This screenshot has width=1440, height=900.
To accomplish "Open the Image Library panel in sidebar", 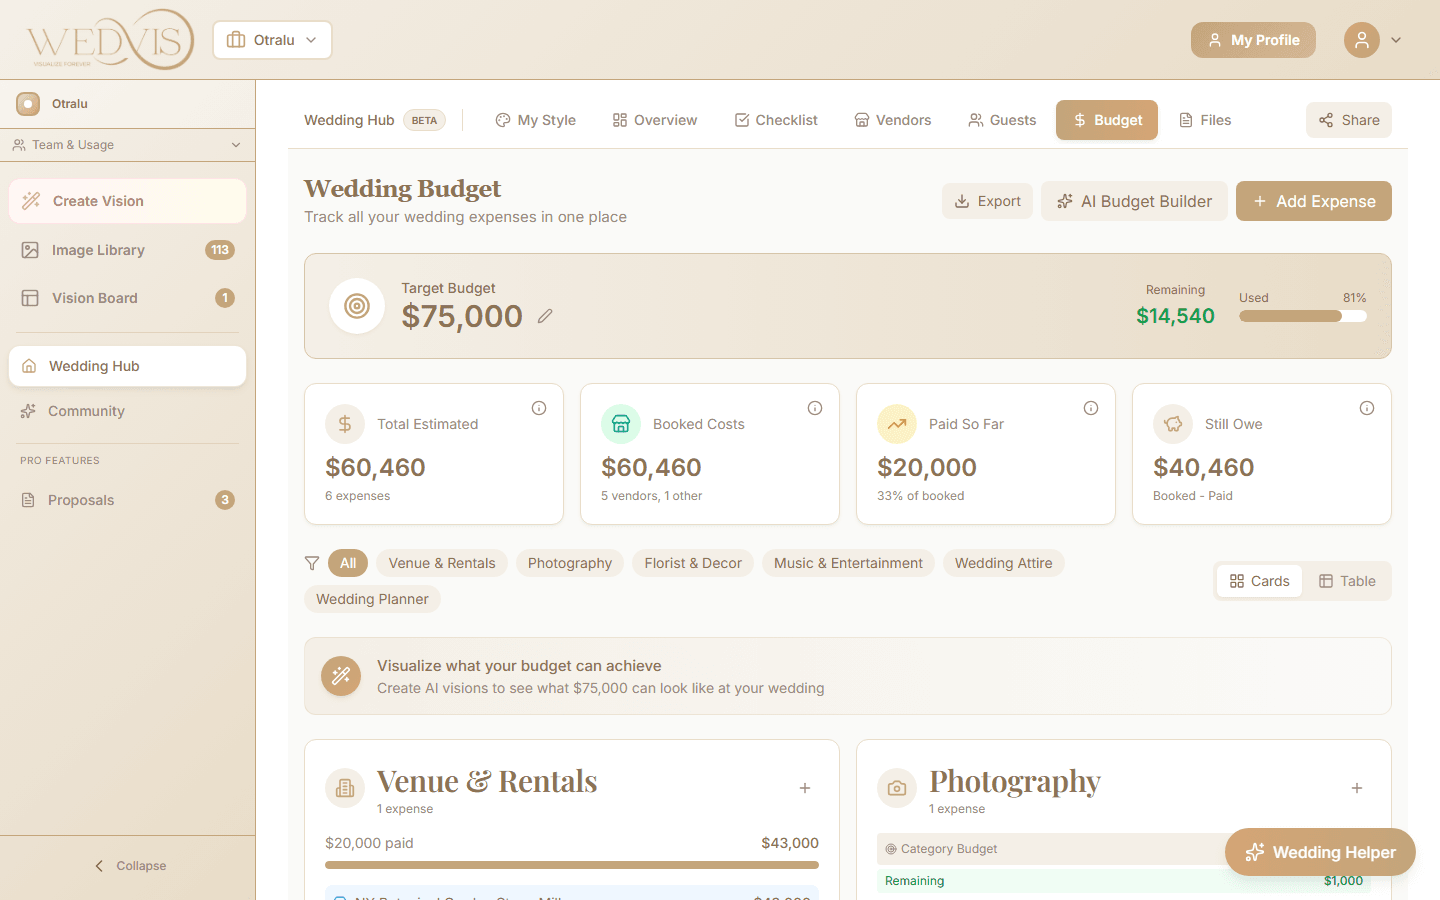I will [x=96, y=249].
